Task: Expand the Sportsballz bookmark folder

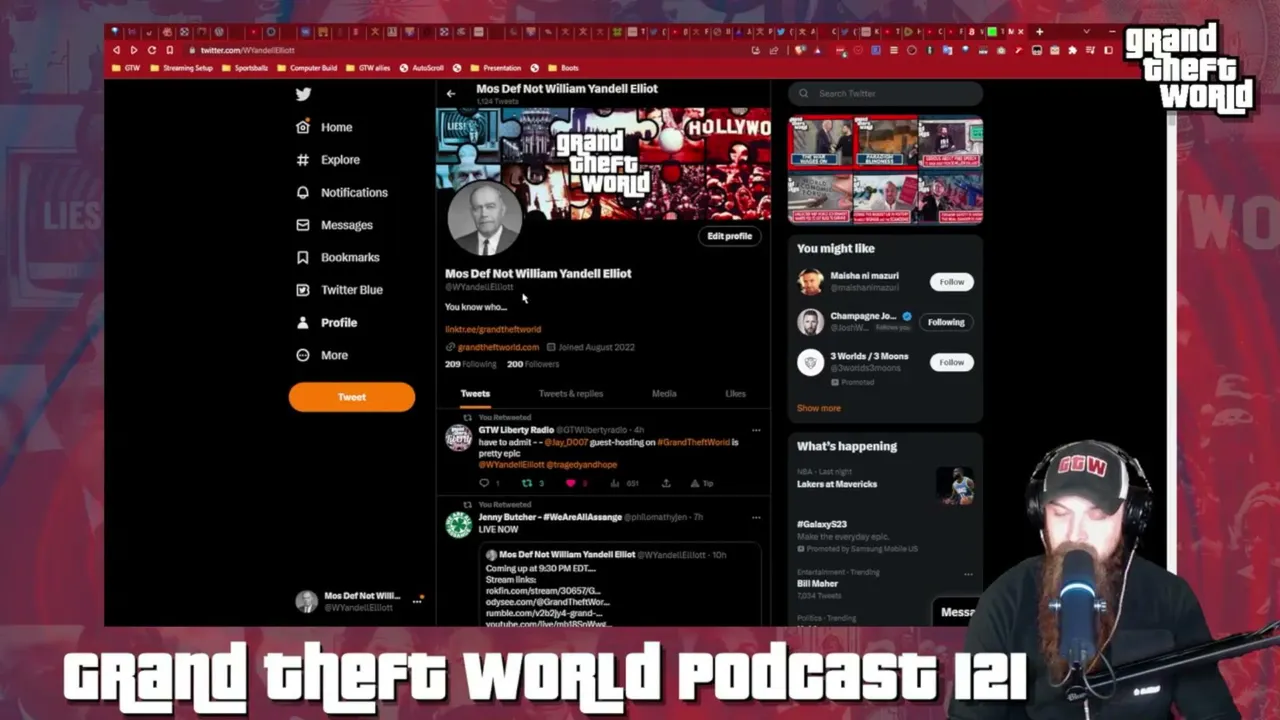Action: 244,68
